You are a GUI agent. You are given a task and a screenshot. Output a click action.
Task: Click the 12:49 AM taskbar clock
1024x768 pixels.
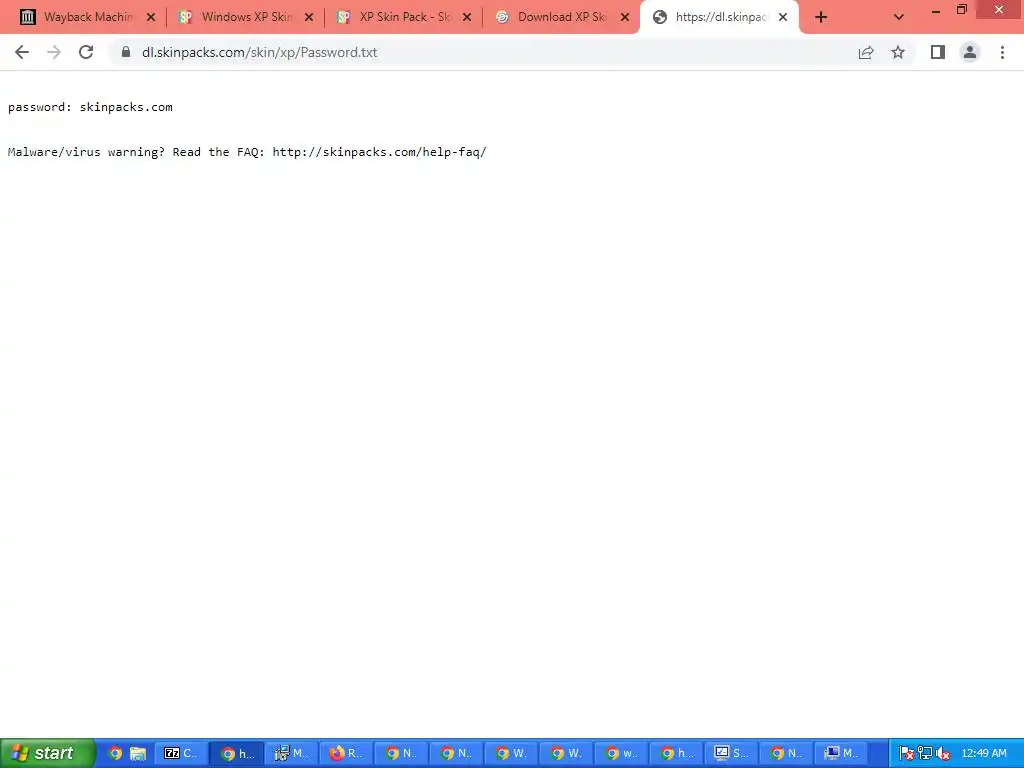[x=984, y=753]
